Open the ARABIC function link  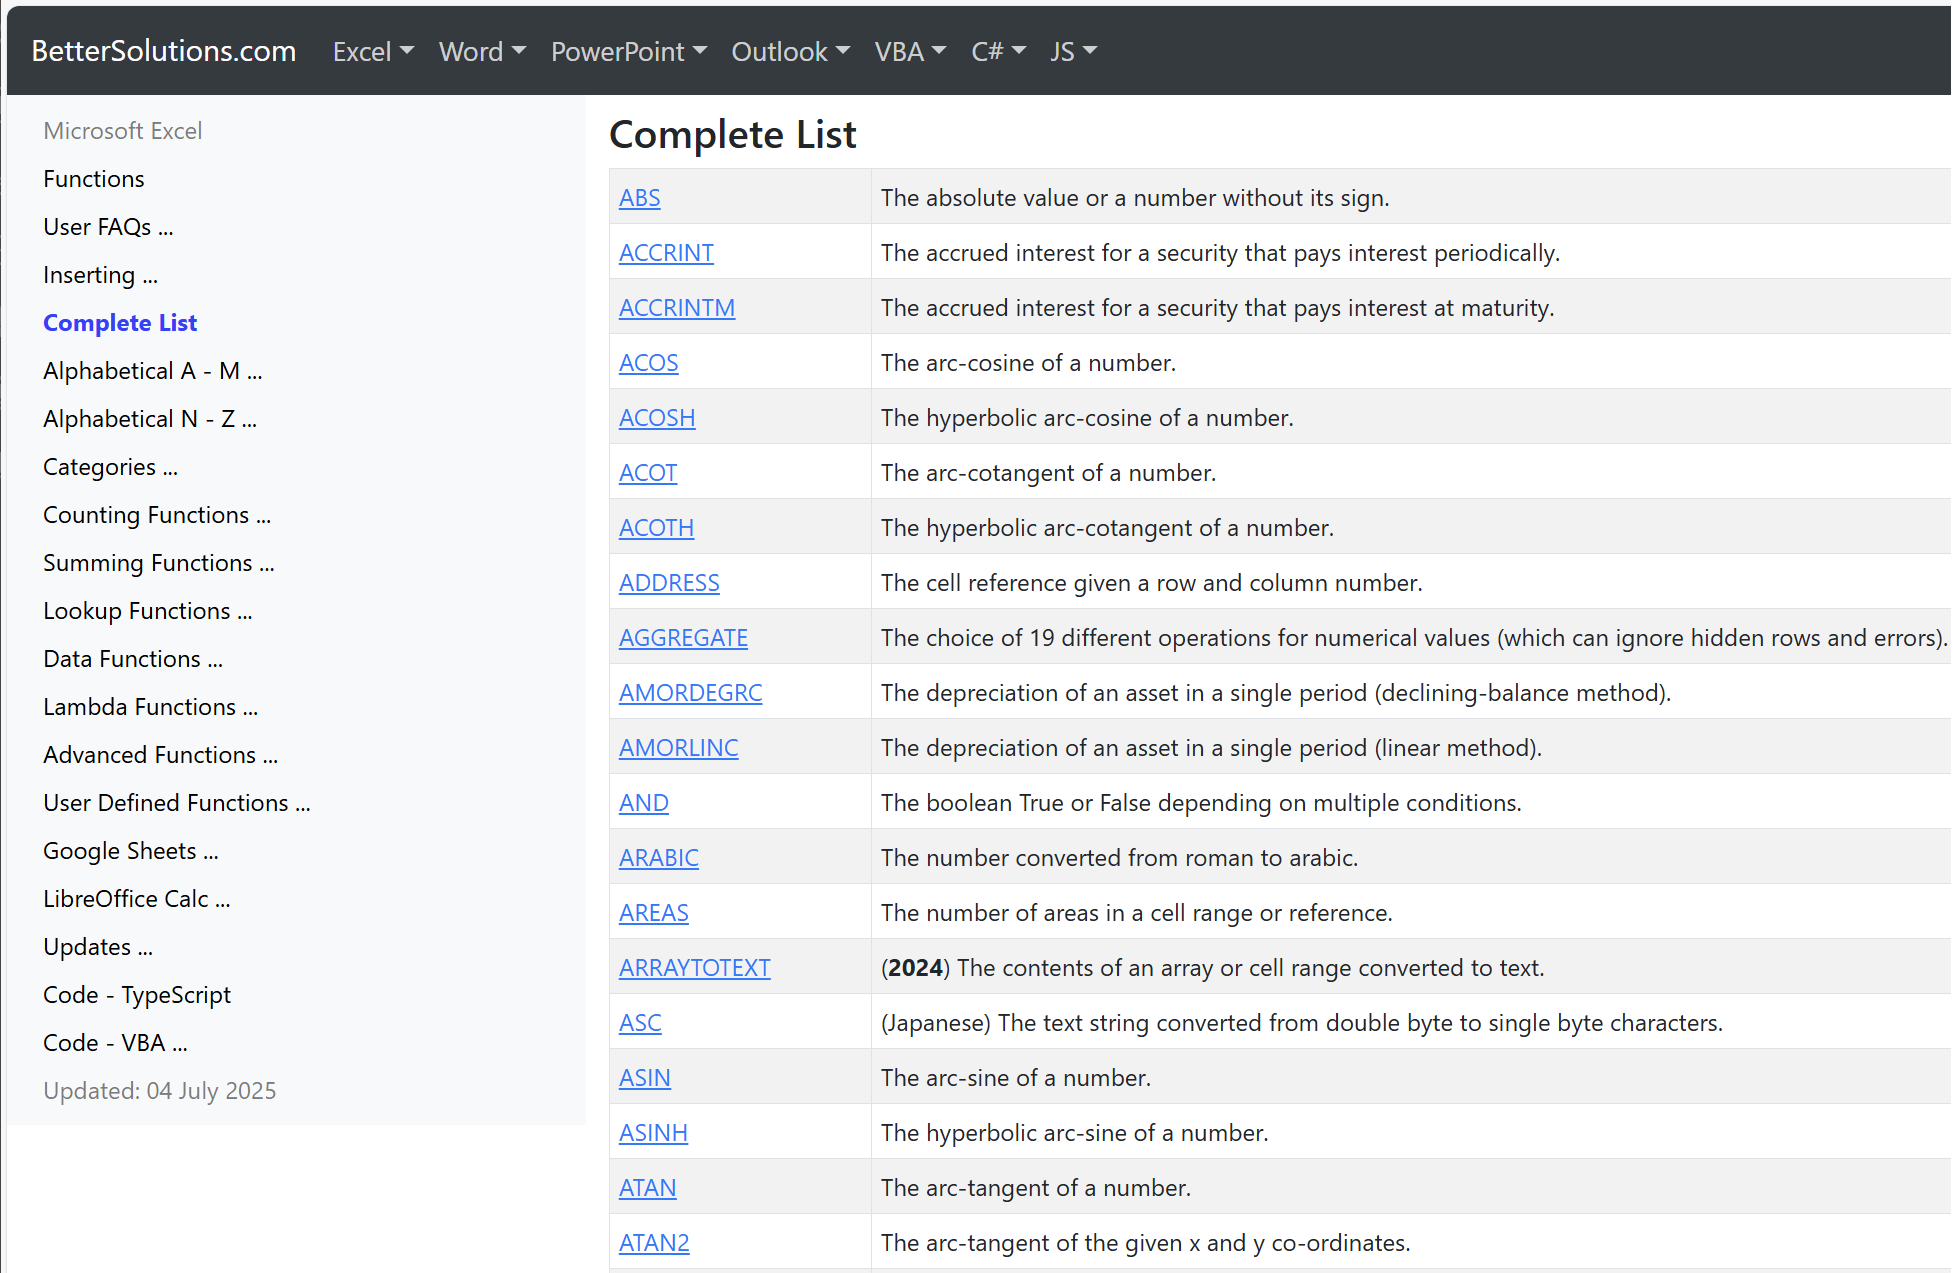coord(659,858)
